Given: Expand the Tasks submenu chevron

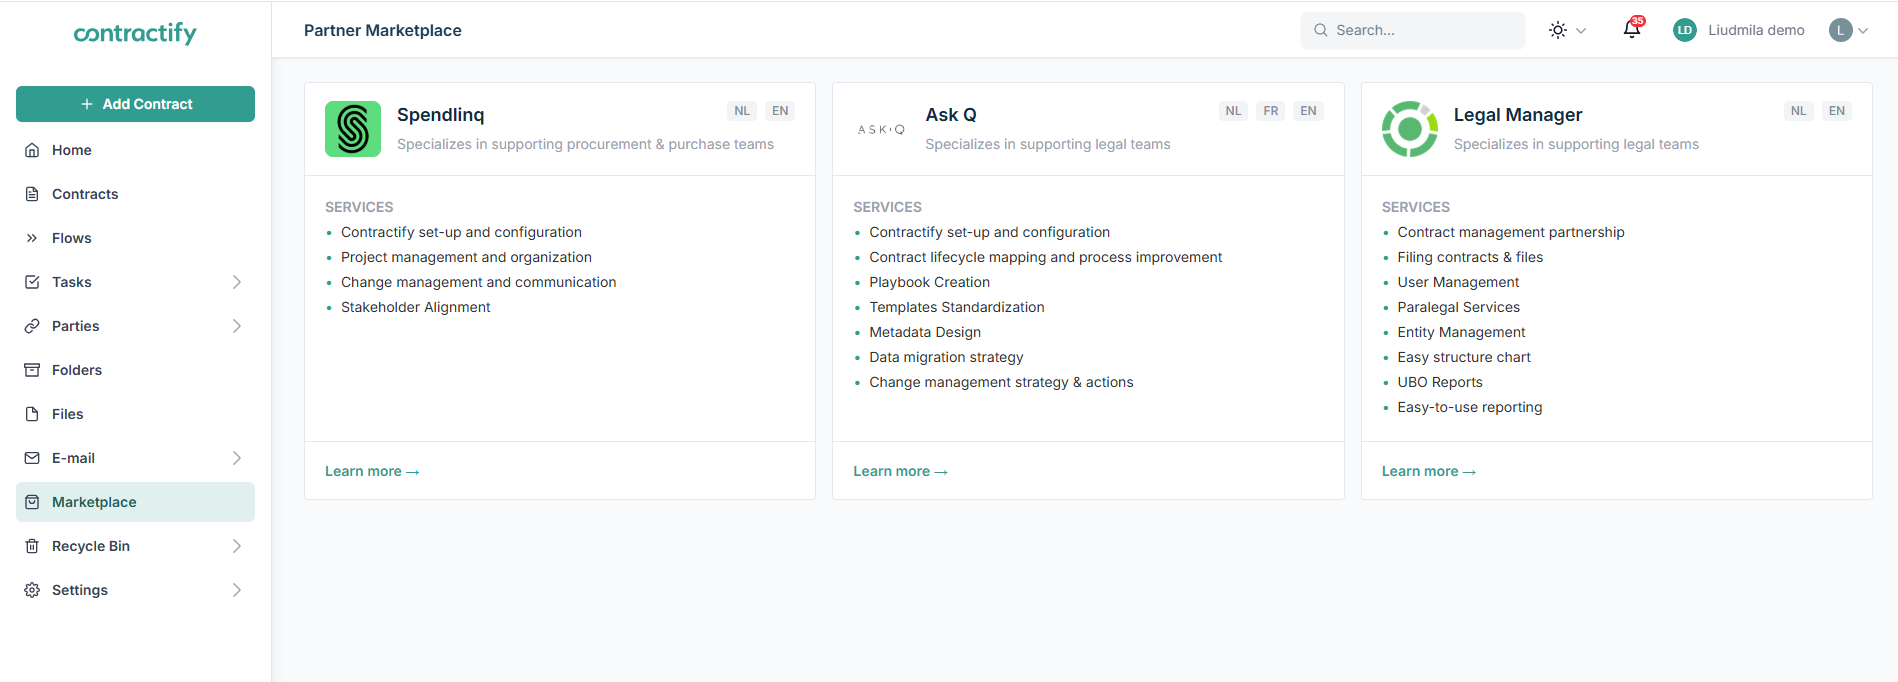Looking at the screenshot, I should click(237, 282).
